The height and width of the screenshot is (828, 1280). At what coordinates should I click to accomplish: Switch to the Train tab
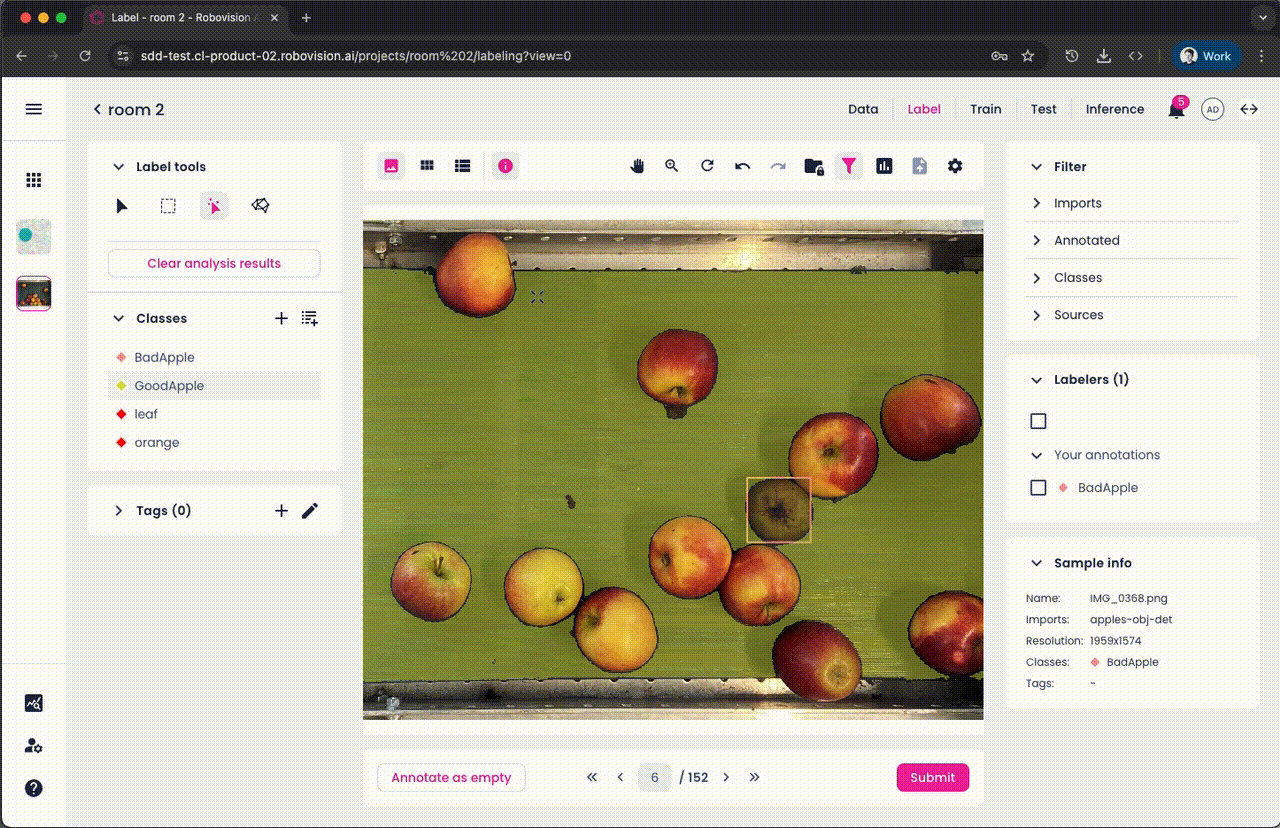coord(986,109)
